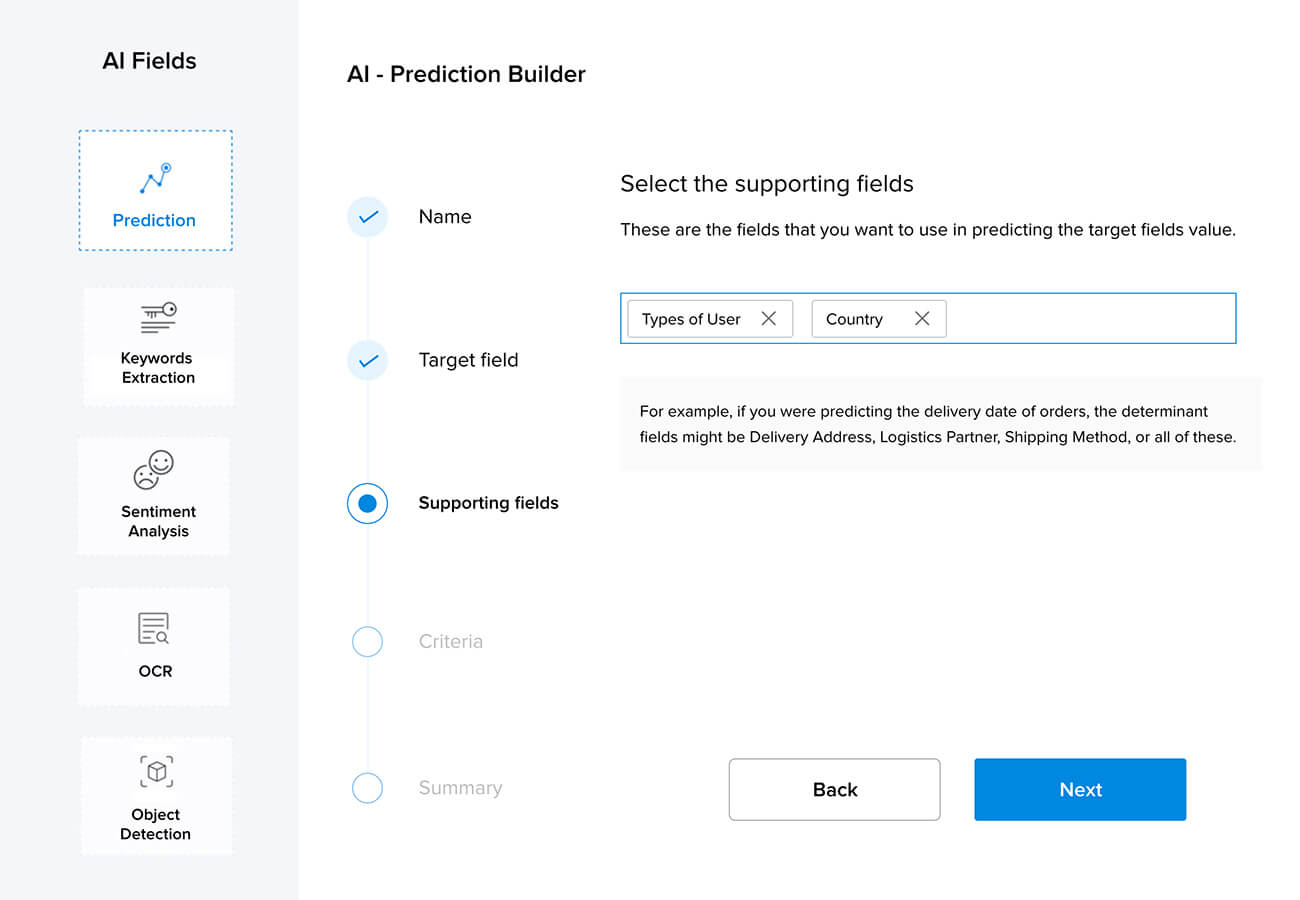
Task: Click the Criteria step label
Action: [450, 642]
